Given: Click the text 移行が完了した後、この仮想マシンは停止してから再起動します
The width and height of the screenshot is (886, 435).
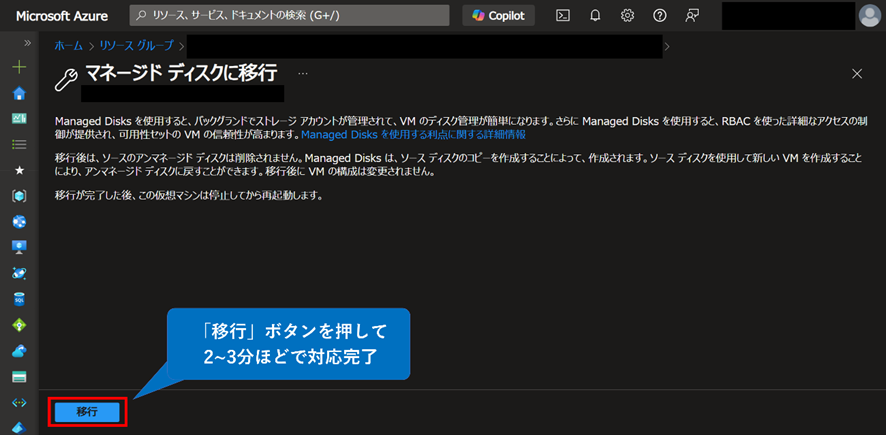Looking at the screenshot, I should [x=189, y=196].
